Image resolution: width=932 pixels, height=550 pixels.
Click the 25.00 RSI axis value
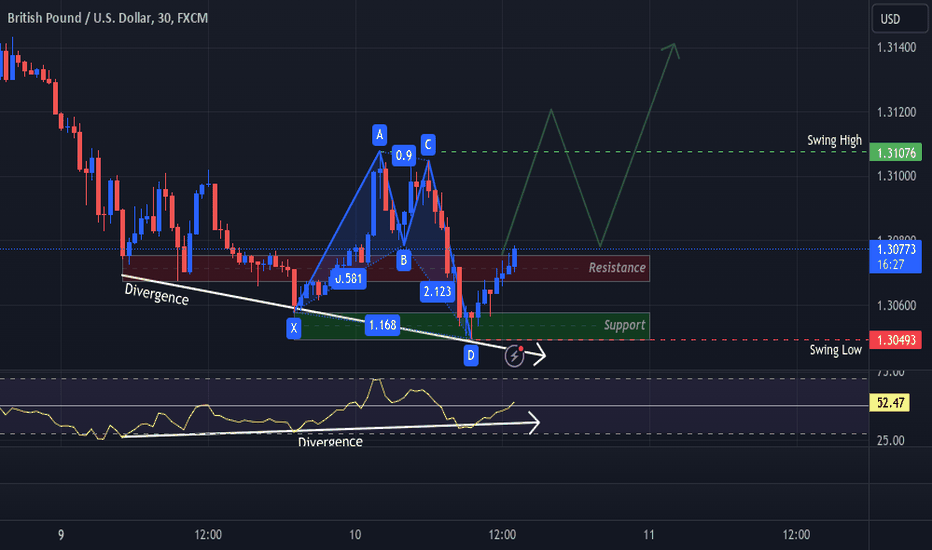[x=890, y=441]
